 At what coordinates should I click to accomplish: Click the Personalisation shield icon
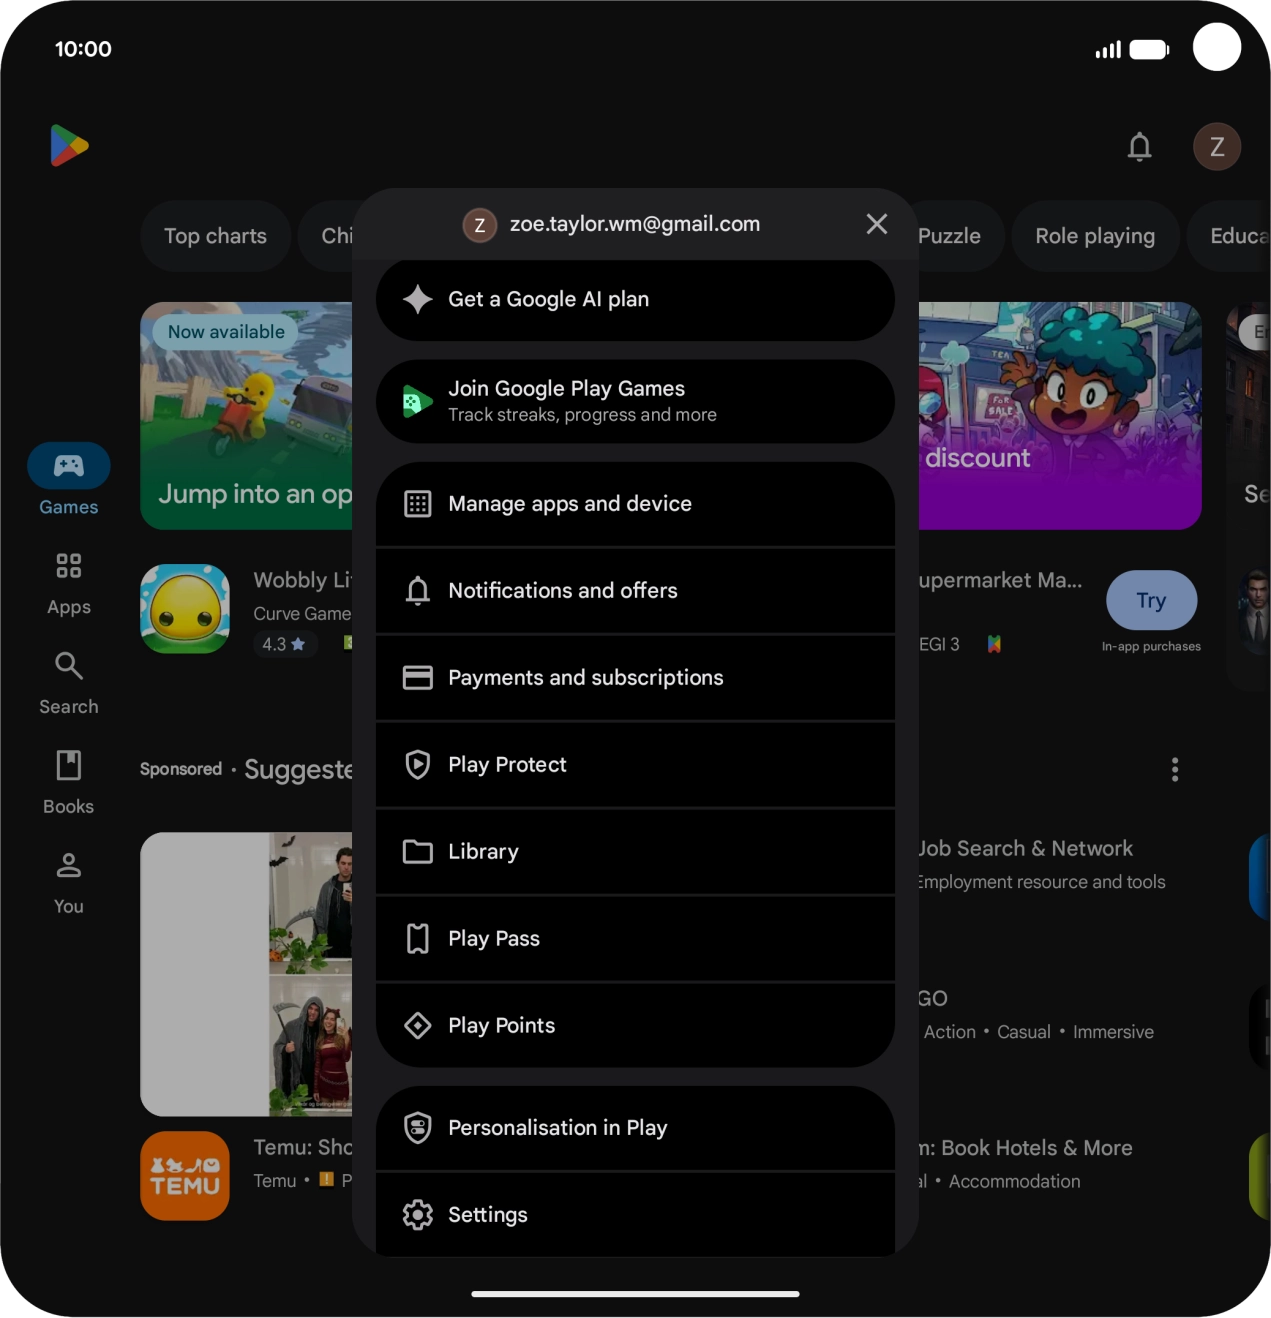click(x=417, y=1128)
